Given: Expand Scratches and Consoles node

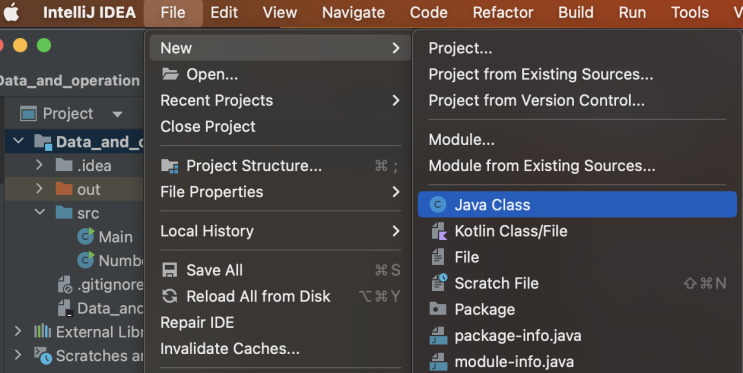Looking at the screenshot, I should (18, 355).
